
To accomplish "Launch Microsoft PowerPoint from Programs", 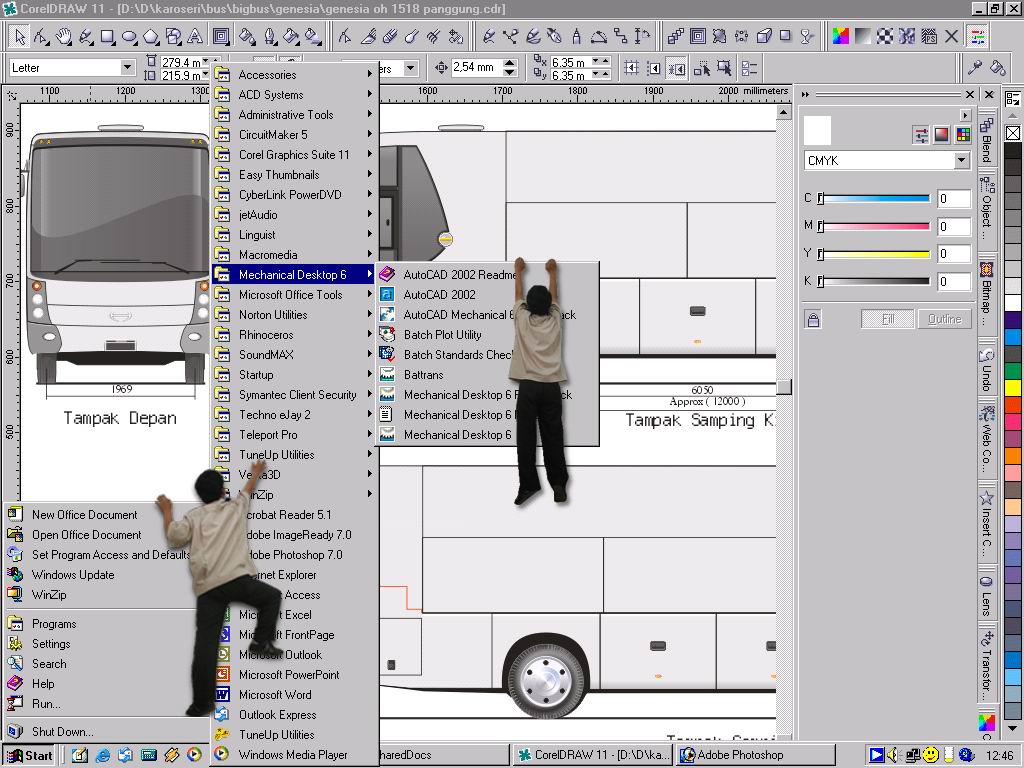I will (x=295, y=675).
